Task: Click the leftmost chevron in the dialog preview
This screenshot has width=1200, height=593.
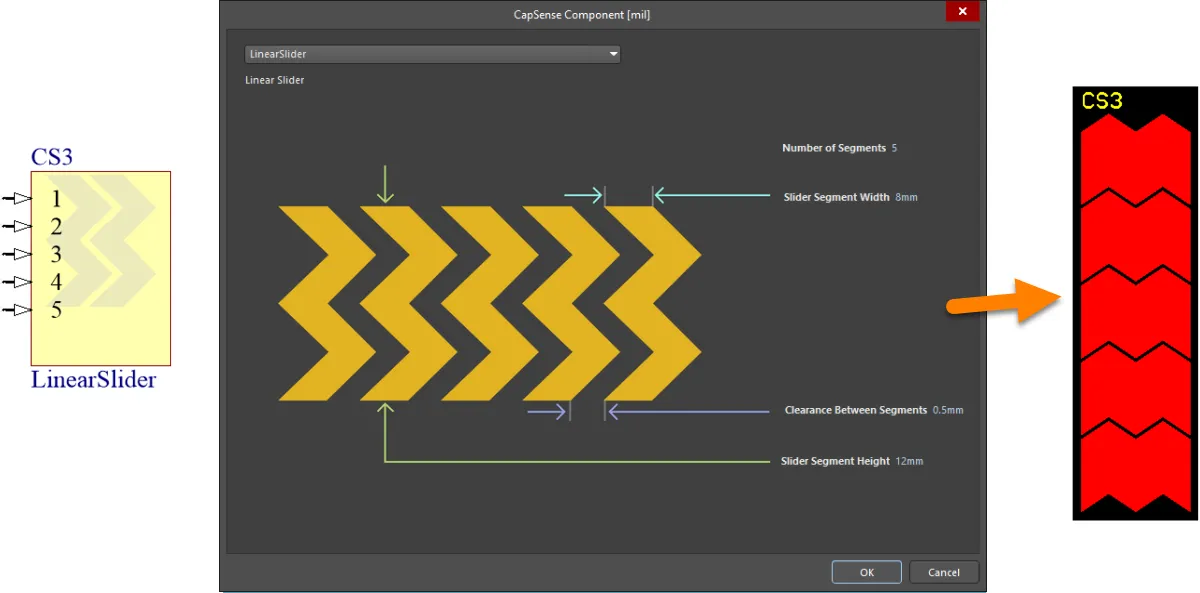Action: [x=327, y=303]
